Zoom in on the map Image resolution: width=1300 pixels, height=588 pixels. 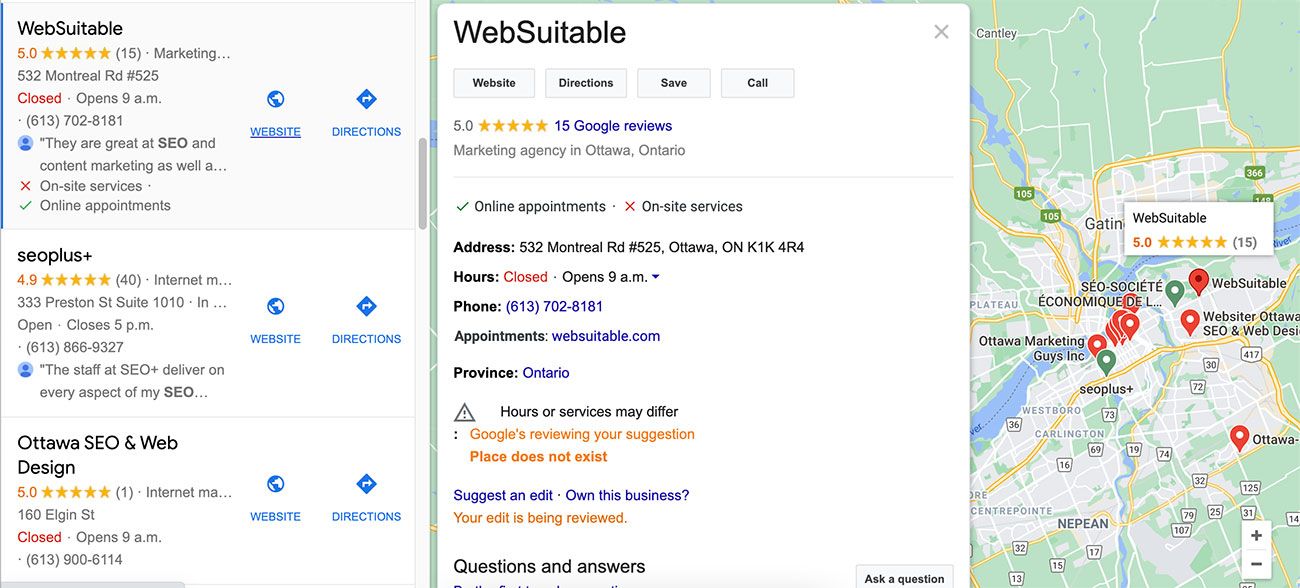tap(1256, 536)
